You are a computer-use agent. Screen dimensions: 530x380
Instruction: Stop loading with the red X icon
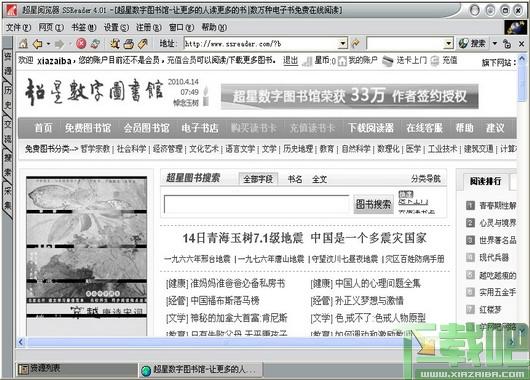[81, 44]
